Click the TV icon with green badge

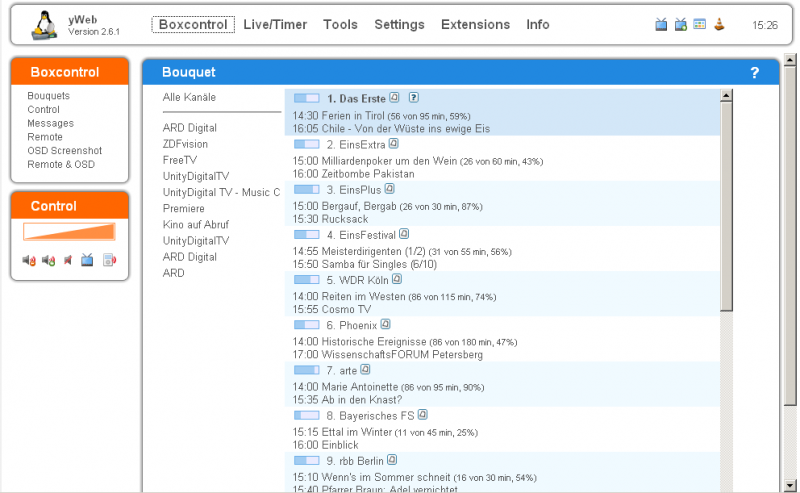[x=681, y=24]
